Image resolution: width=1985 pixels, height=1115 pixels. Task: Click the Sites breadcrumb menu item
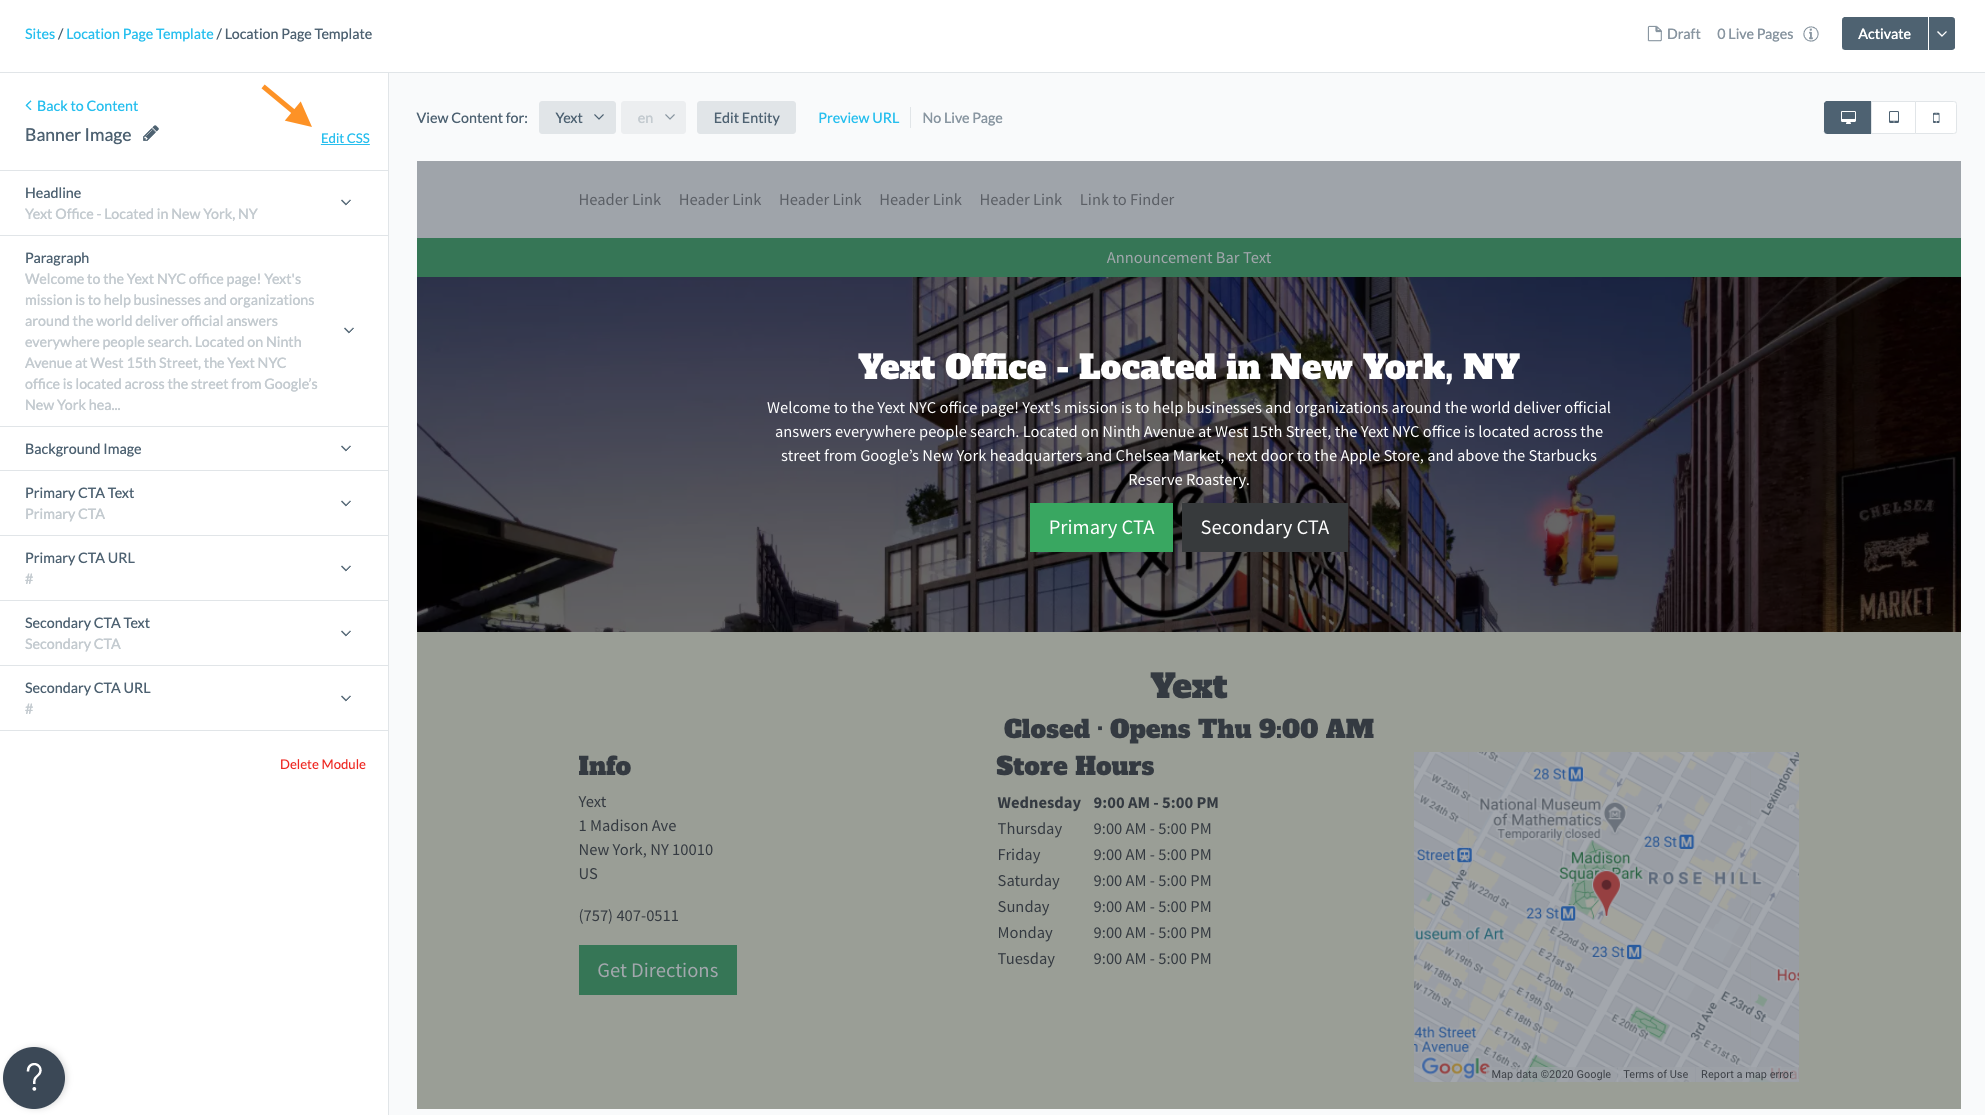coord(40,33)
